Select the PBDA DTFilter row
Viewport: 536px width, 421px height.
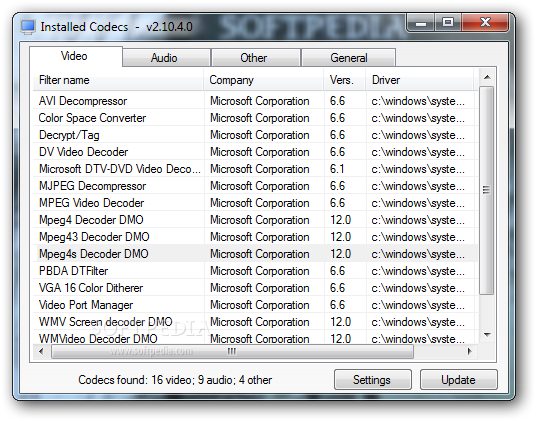click(255, 271)
